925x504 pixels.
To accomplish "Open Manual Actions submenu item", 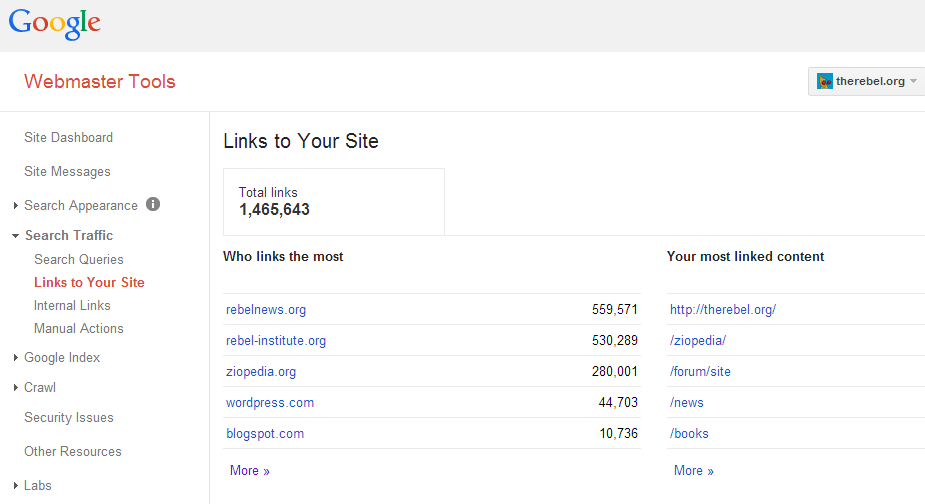I will coord(78,329).
